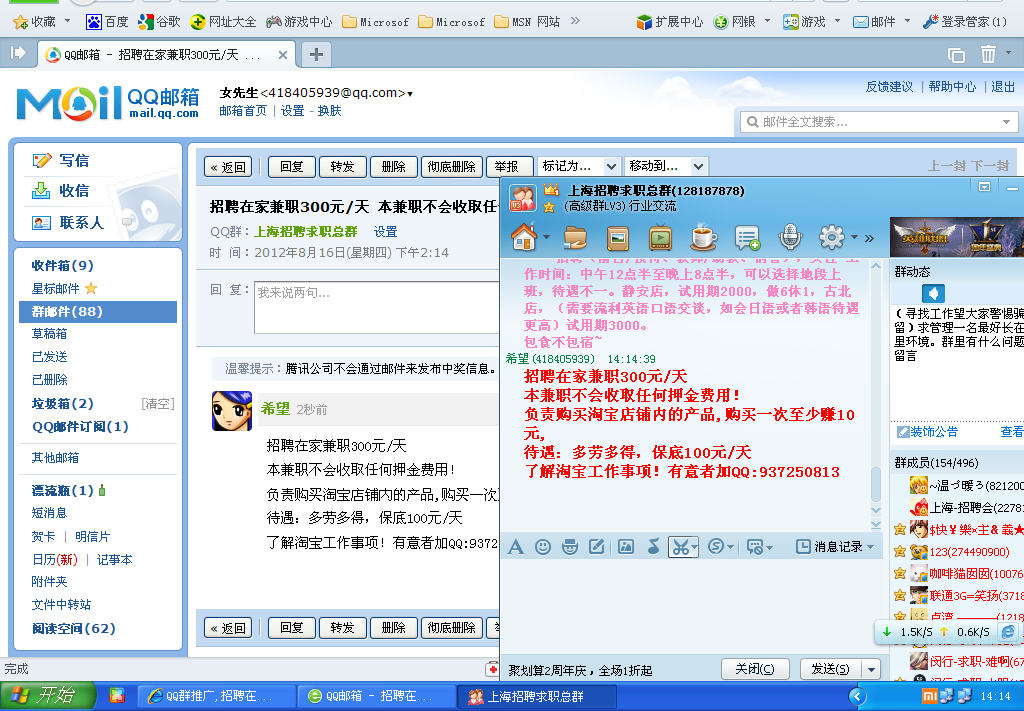Viewport: 1024px width, 711px height.
Task: Click the coffee cup icon in group toolbar
Action: pyautogui.click(x=703, y=238)
